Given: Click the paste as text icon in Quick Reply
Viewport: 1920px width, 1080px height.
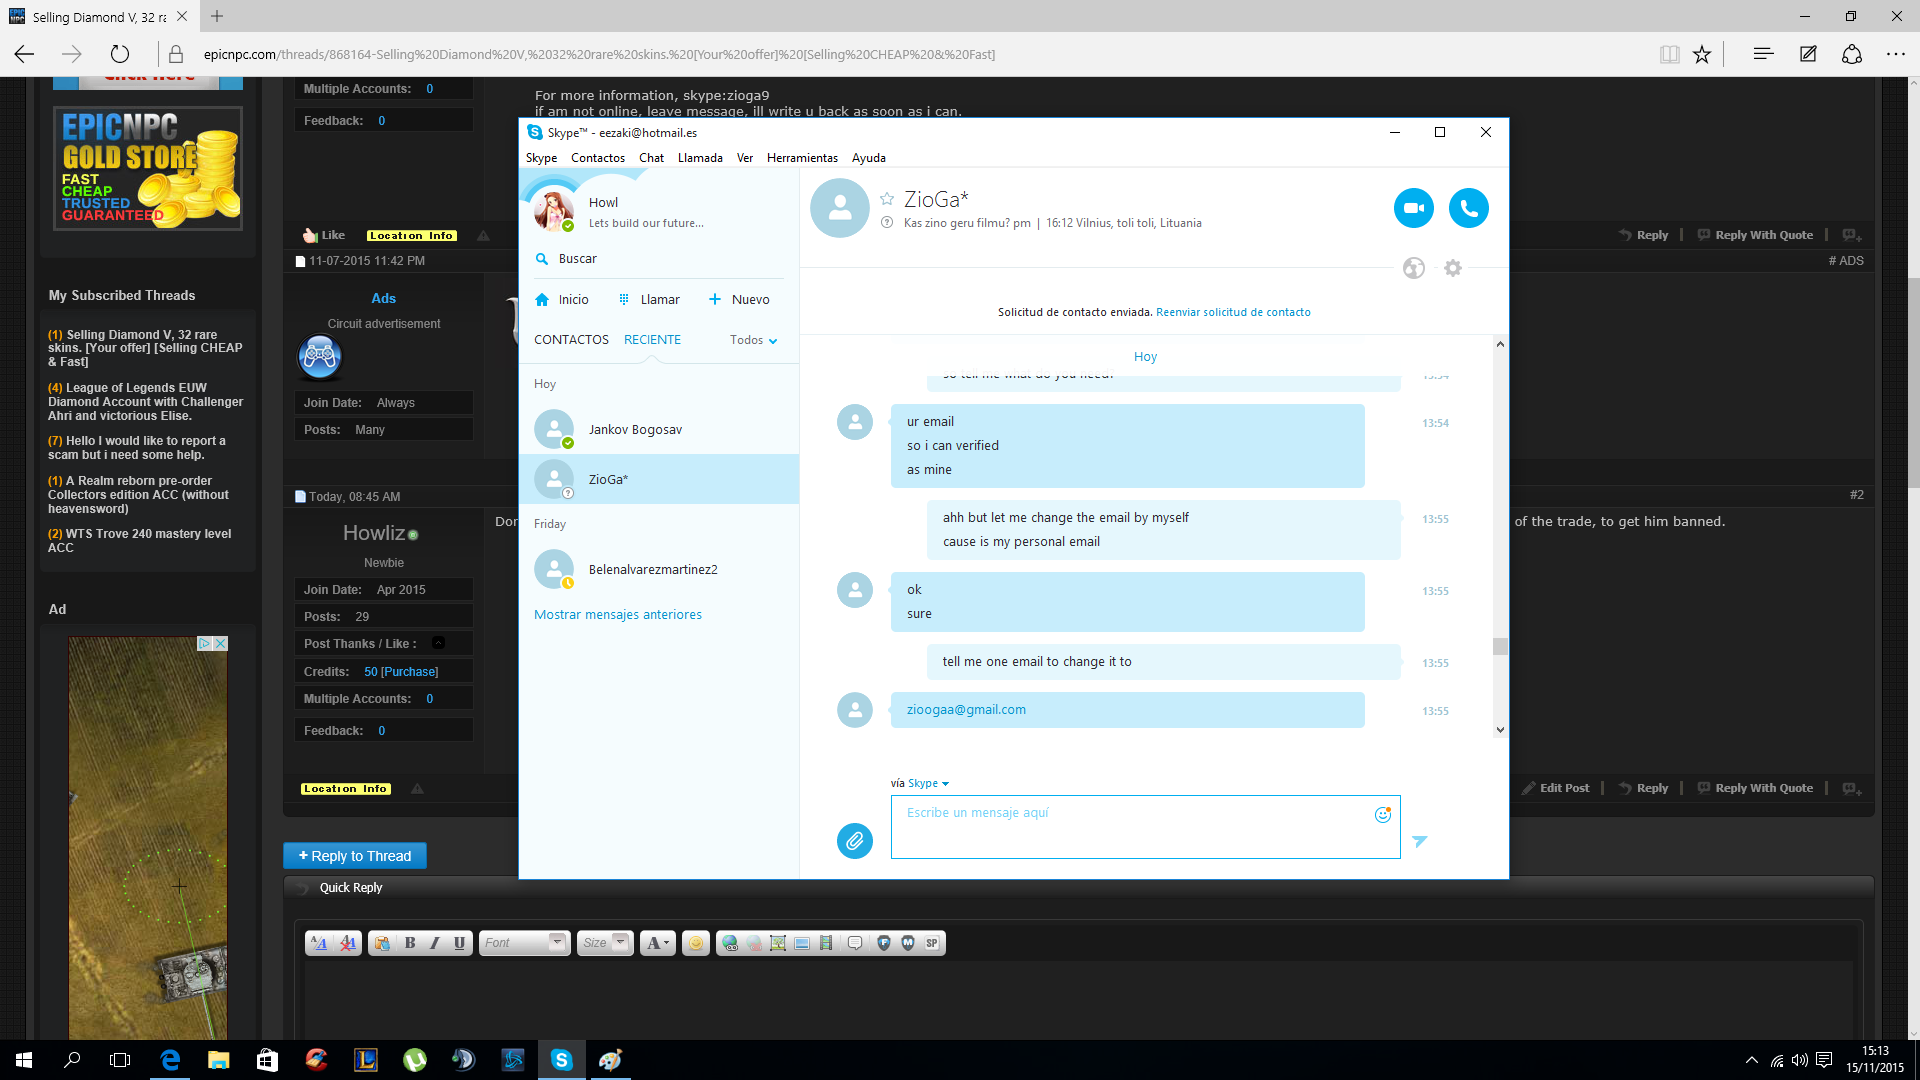Looking at the screenshot, I should click(x=382, y=943).
